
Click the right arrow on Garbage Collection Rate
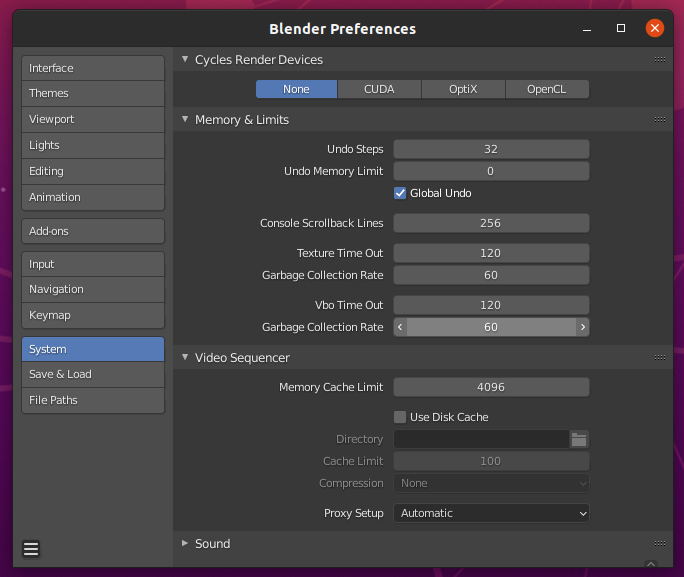click(583, 327)
